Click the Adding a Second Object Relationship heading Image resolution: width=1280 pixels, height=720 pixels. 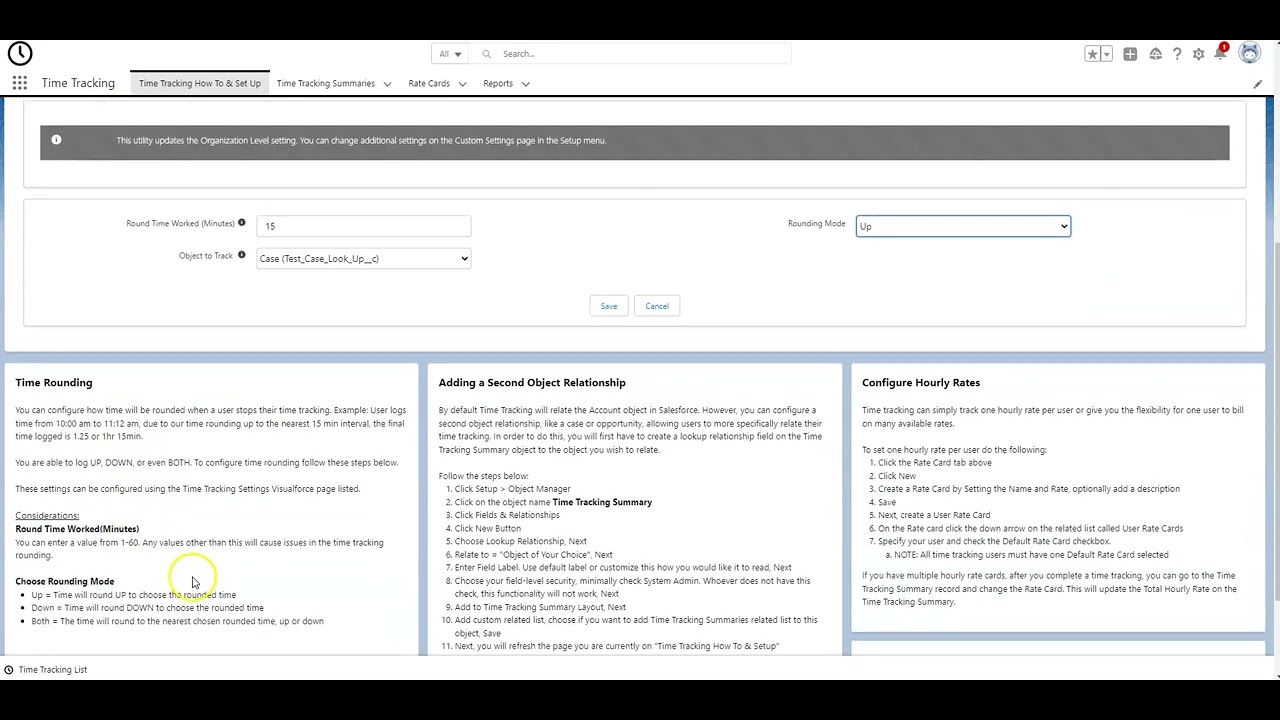pos(532,383)
